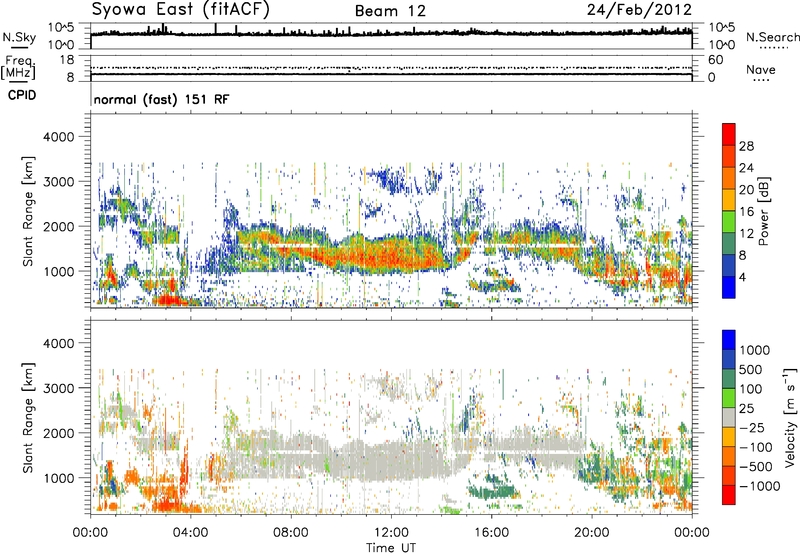This screenshot has height=554, width=800.
Task: Click the 'Beam 12' label
Action: click(390, 11)
